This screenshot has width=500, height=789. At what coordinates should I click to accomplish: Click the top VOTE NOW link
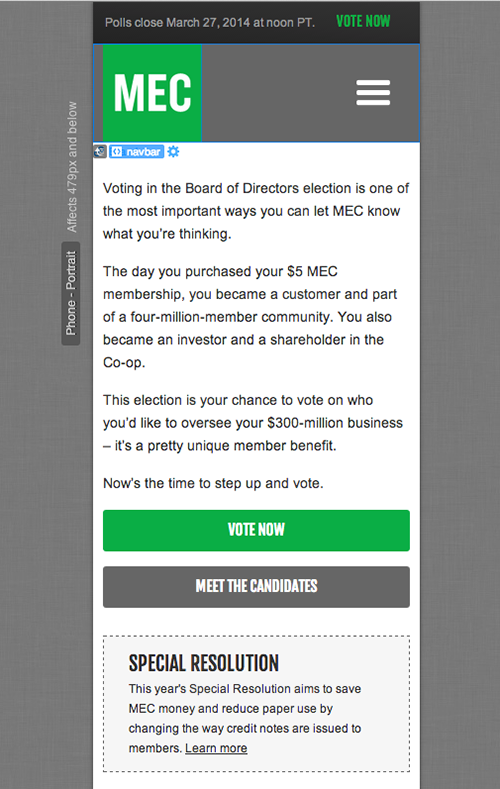(363, 21)
